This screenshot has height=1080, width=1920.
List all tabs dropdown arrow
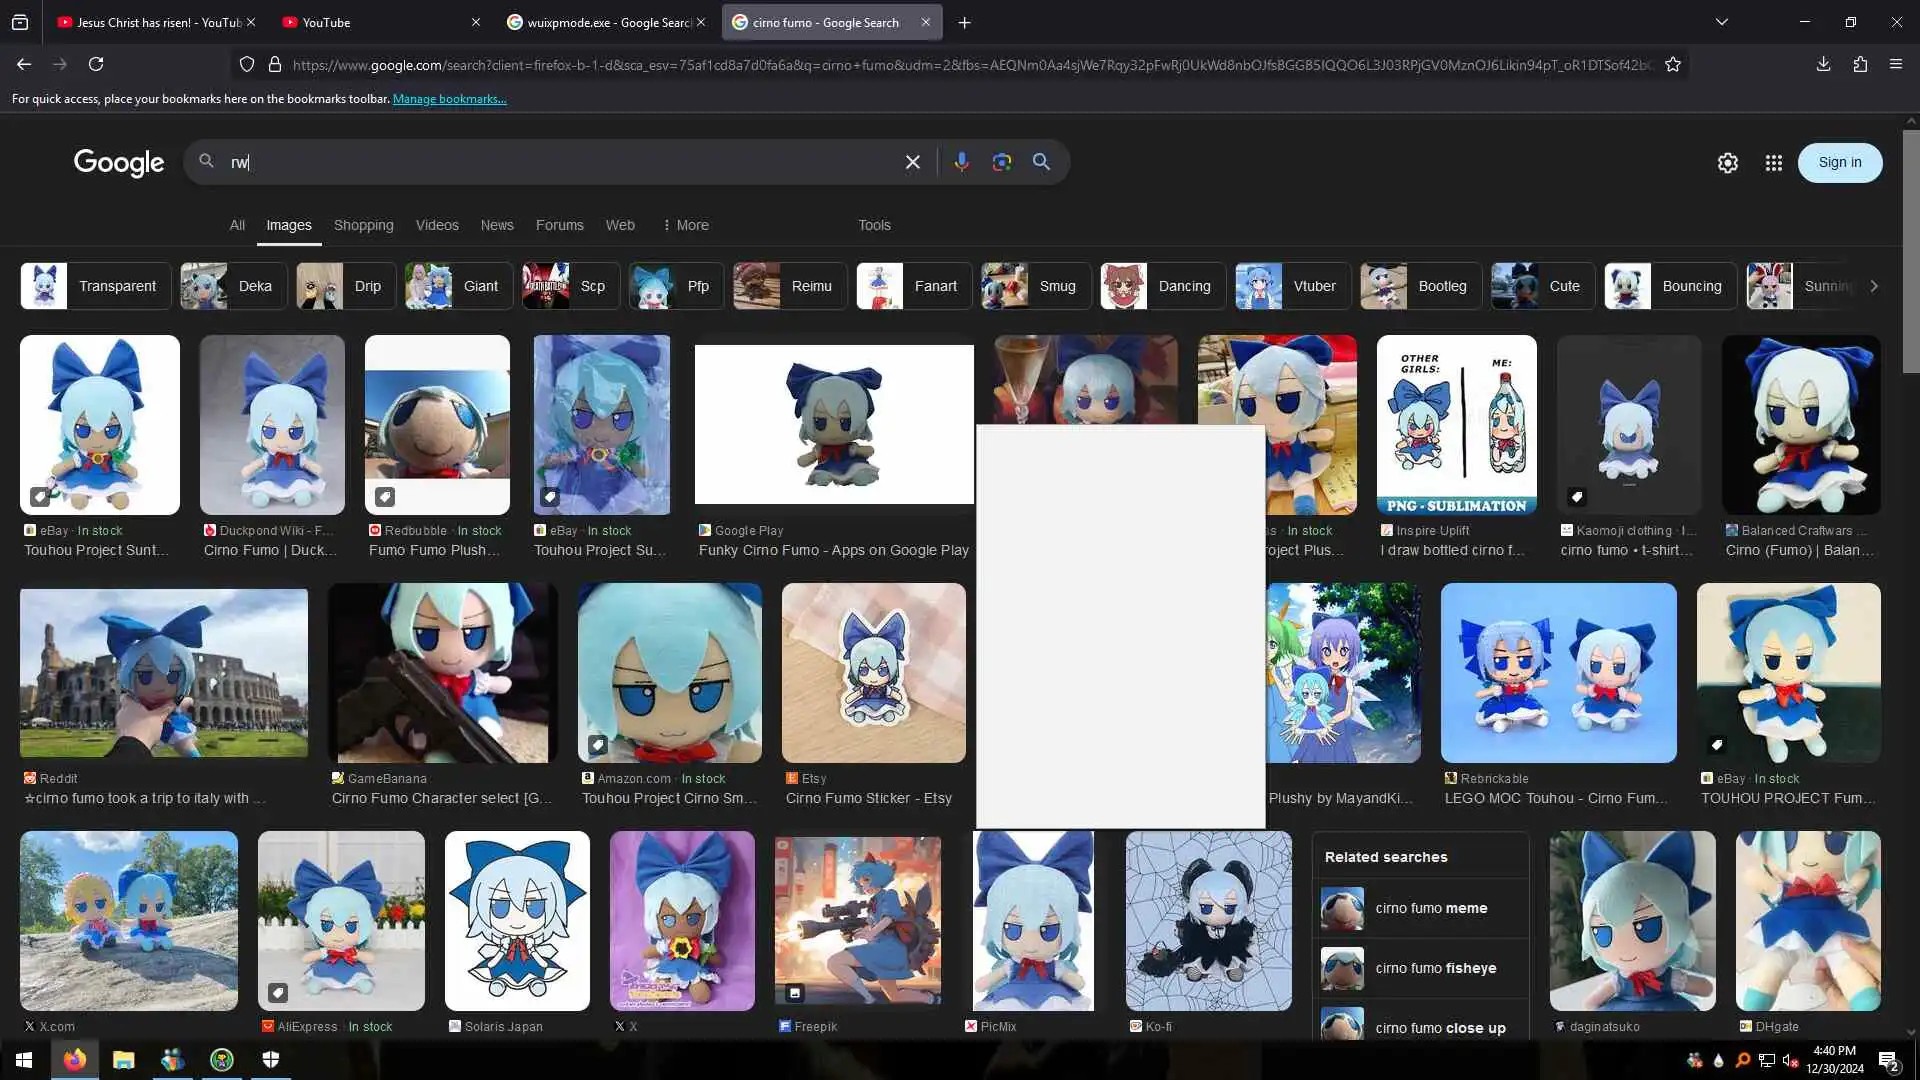[1721, 22]
